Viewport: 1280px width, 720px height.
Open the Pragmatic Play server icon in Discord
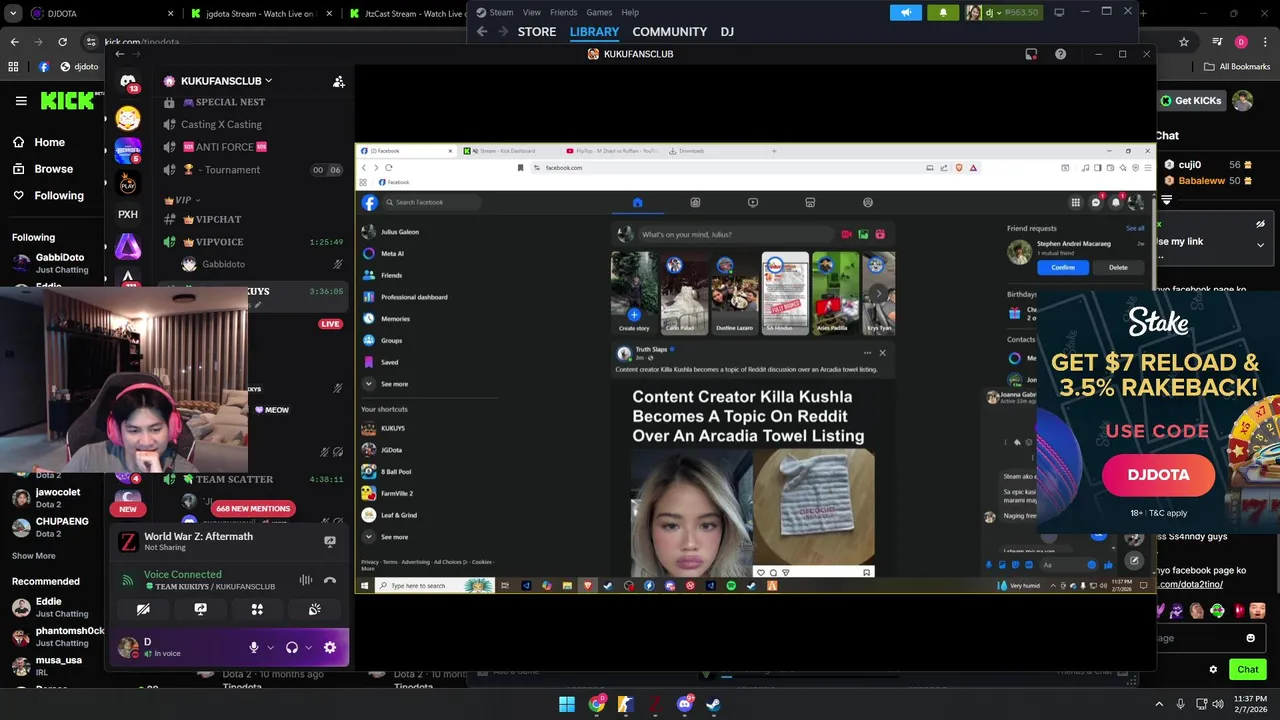click(128, 184)
